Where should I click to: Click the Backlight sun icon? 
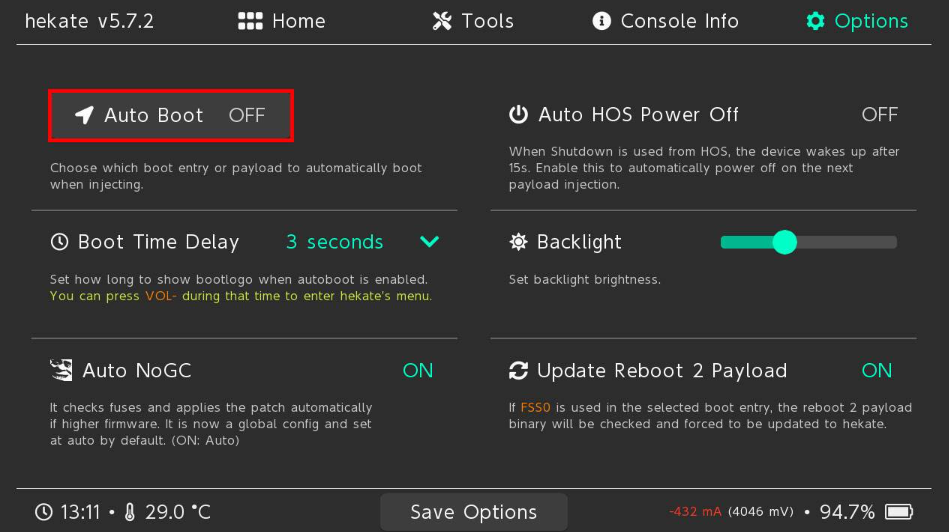(x=518, y=242)
